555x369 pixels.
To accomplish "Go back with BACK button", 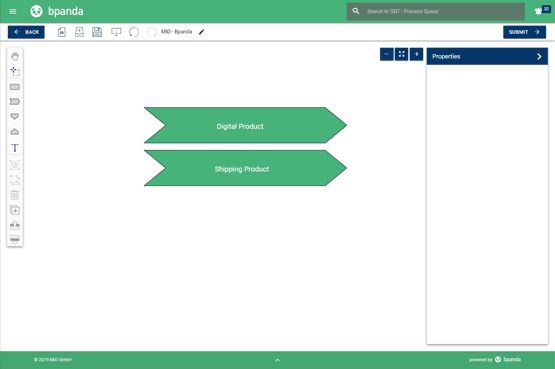I will point(26,32).
